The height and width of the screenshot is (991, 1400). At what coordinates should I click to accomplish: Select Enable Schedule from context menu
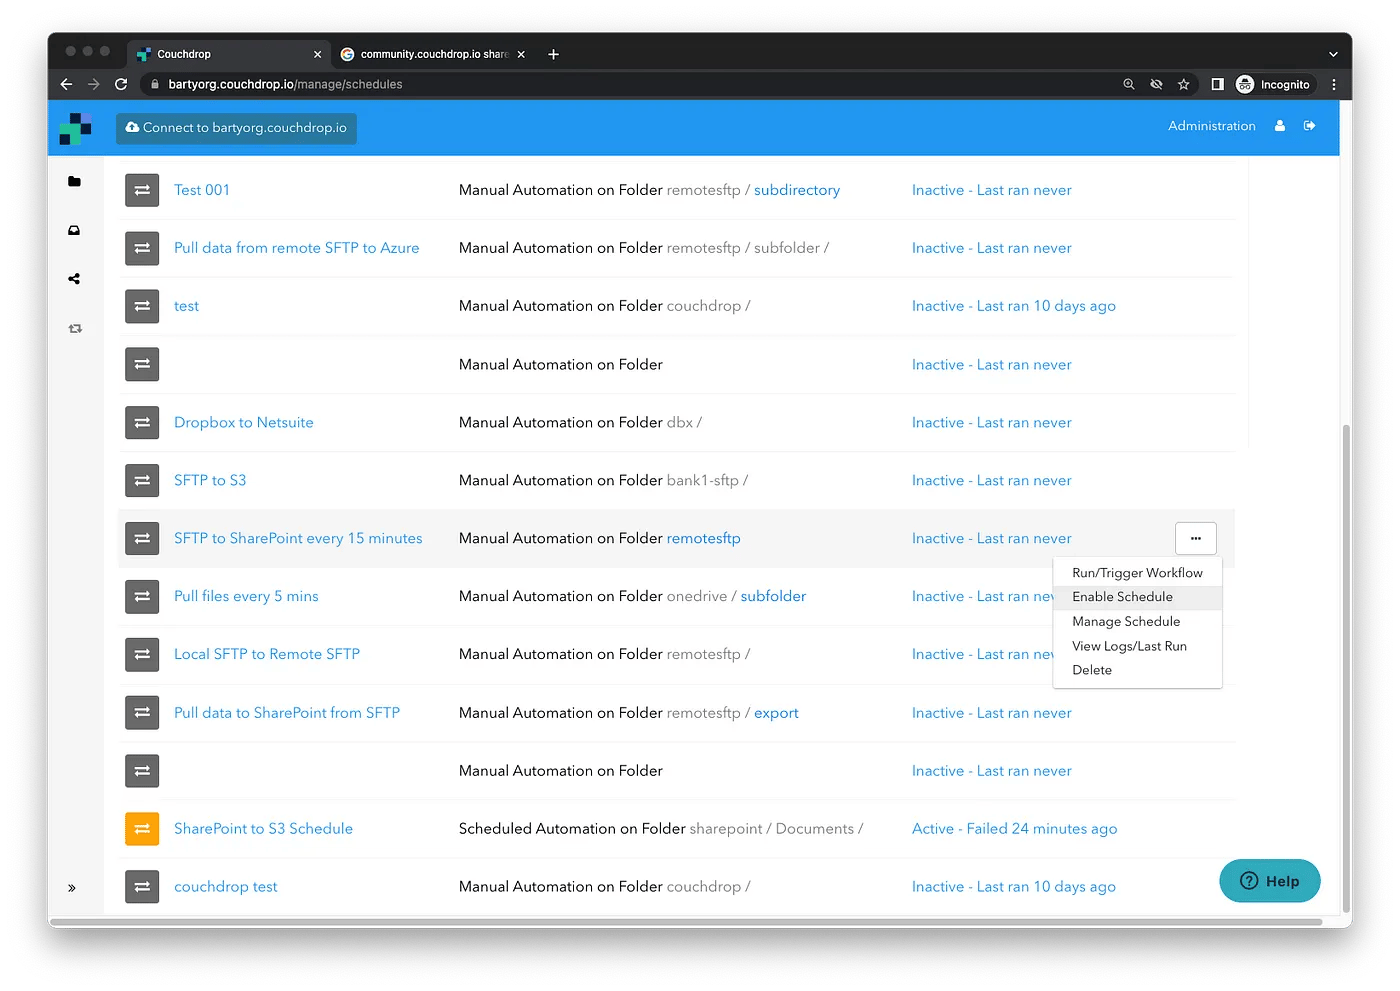(1122, 597)
